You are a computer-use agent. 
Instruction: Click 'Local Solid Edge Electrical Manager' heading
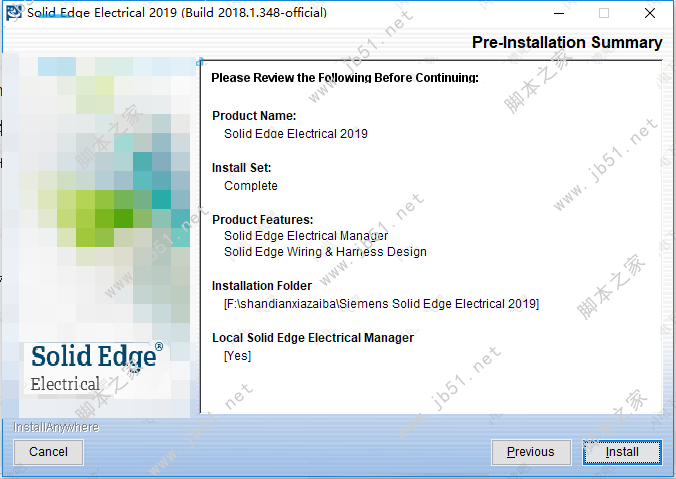313,338
